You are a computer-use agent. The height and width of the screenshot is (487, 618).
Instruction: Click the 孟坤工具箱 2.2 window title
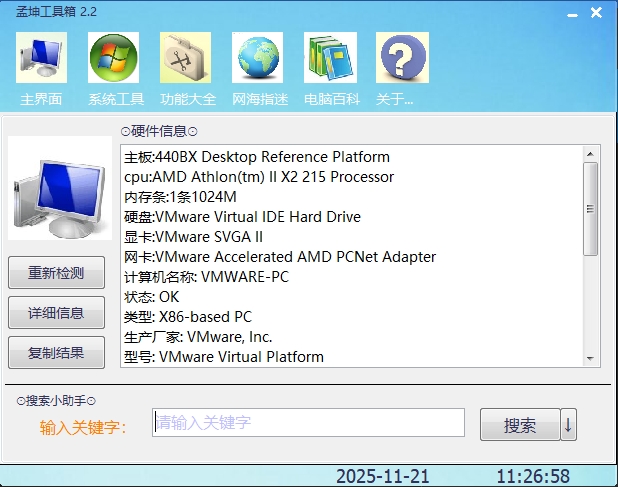pos(56,11)
